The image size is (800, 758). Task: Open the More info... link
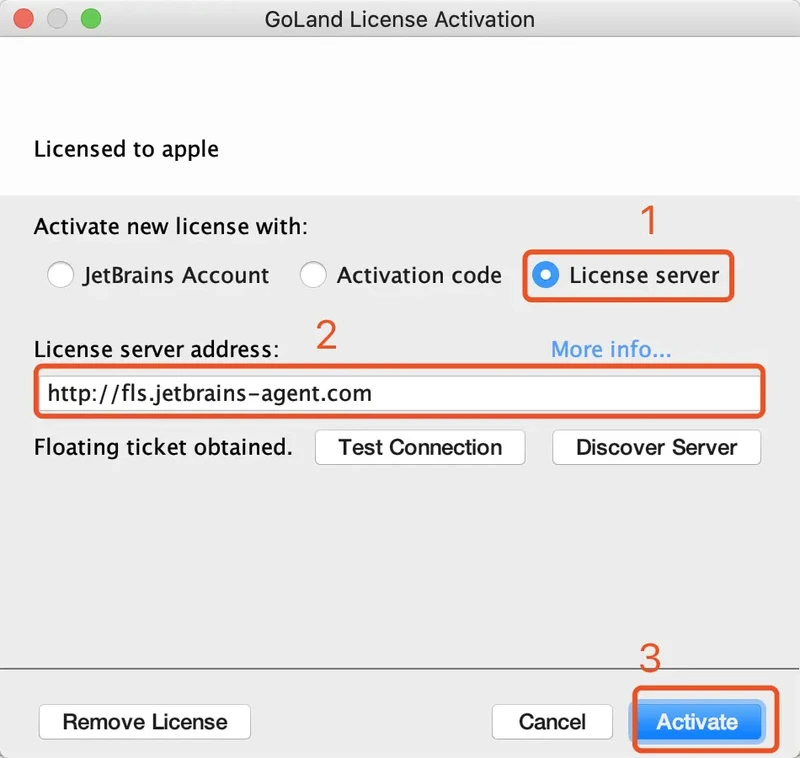click(611, 349)
